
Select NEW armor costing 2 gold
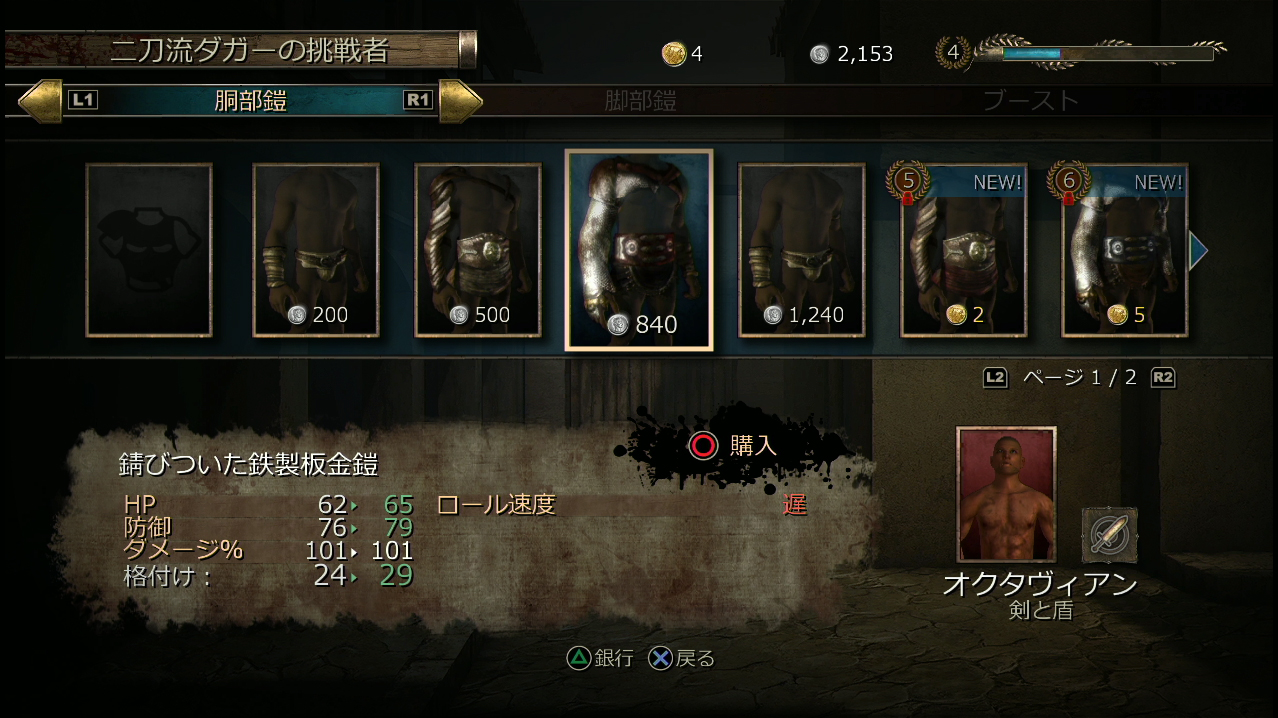pos(964,250)
